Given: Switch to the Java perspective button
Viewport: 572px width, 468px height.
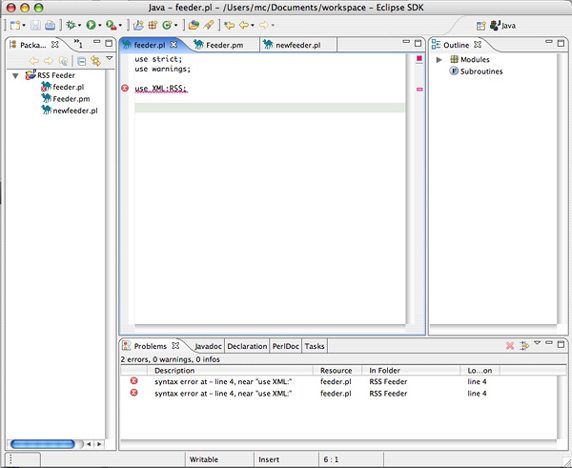Looking at the screenshot, I should (x=503, y=26).
